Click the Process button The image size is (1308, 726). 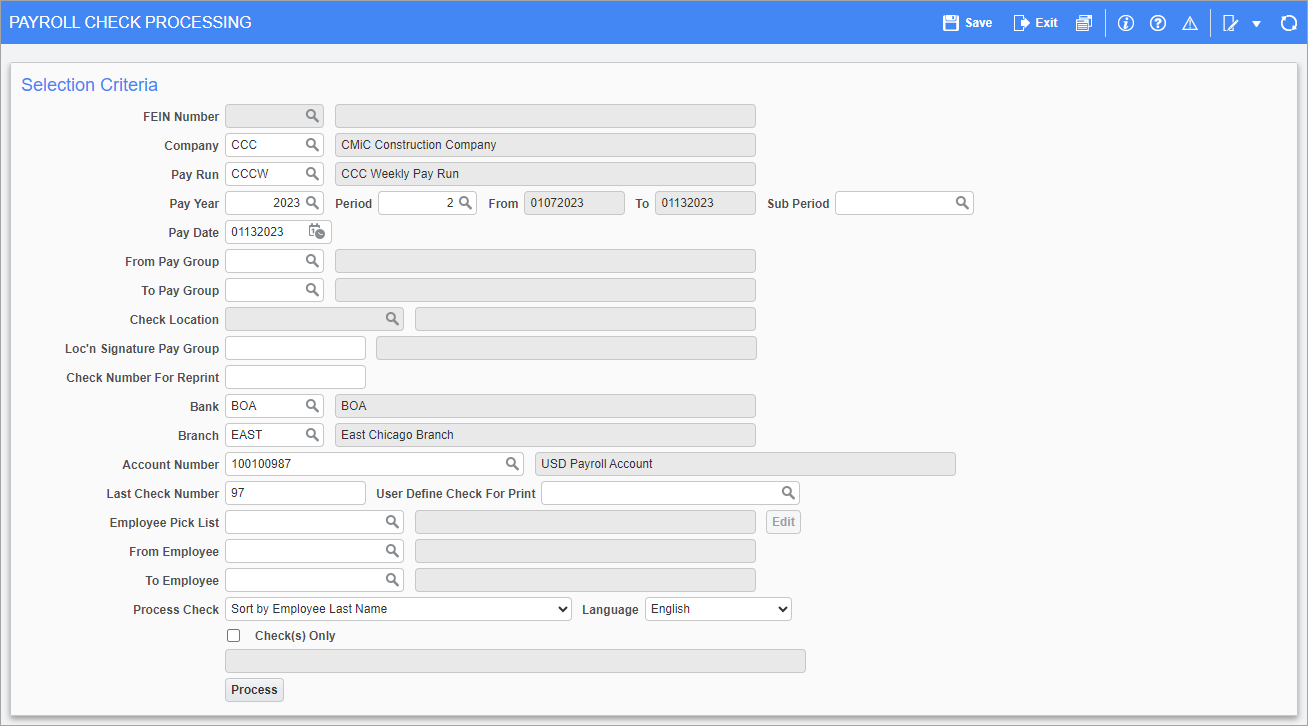pos(254,690)
